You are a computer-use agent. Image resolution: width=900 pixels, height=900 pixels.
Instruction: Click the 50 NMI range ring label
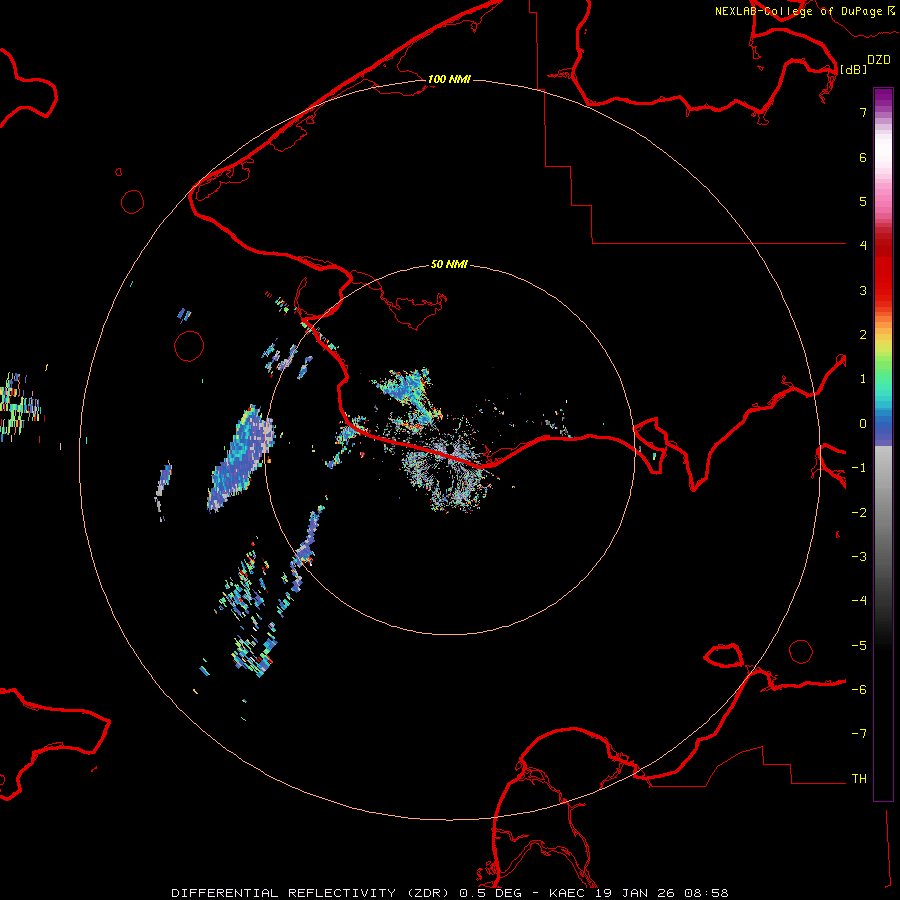[449, 264]
